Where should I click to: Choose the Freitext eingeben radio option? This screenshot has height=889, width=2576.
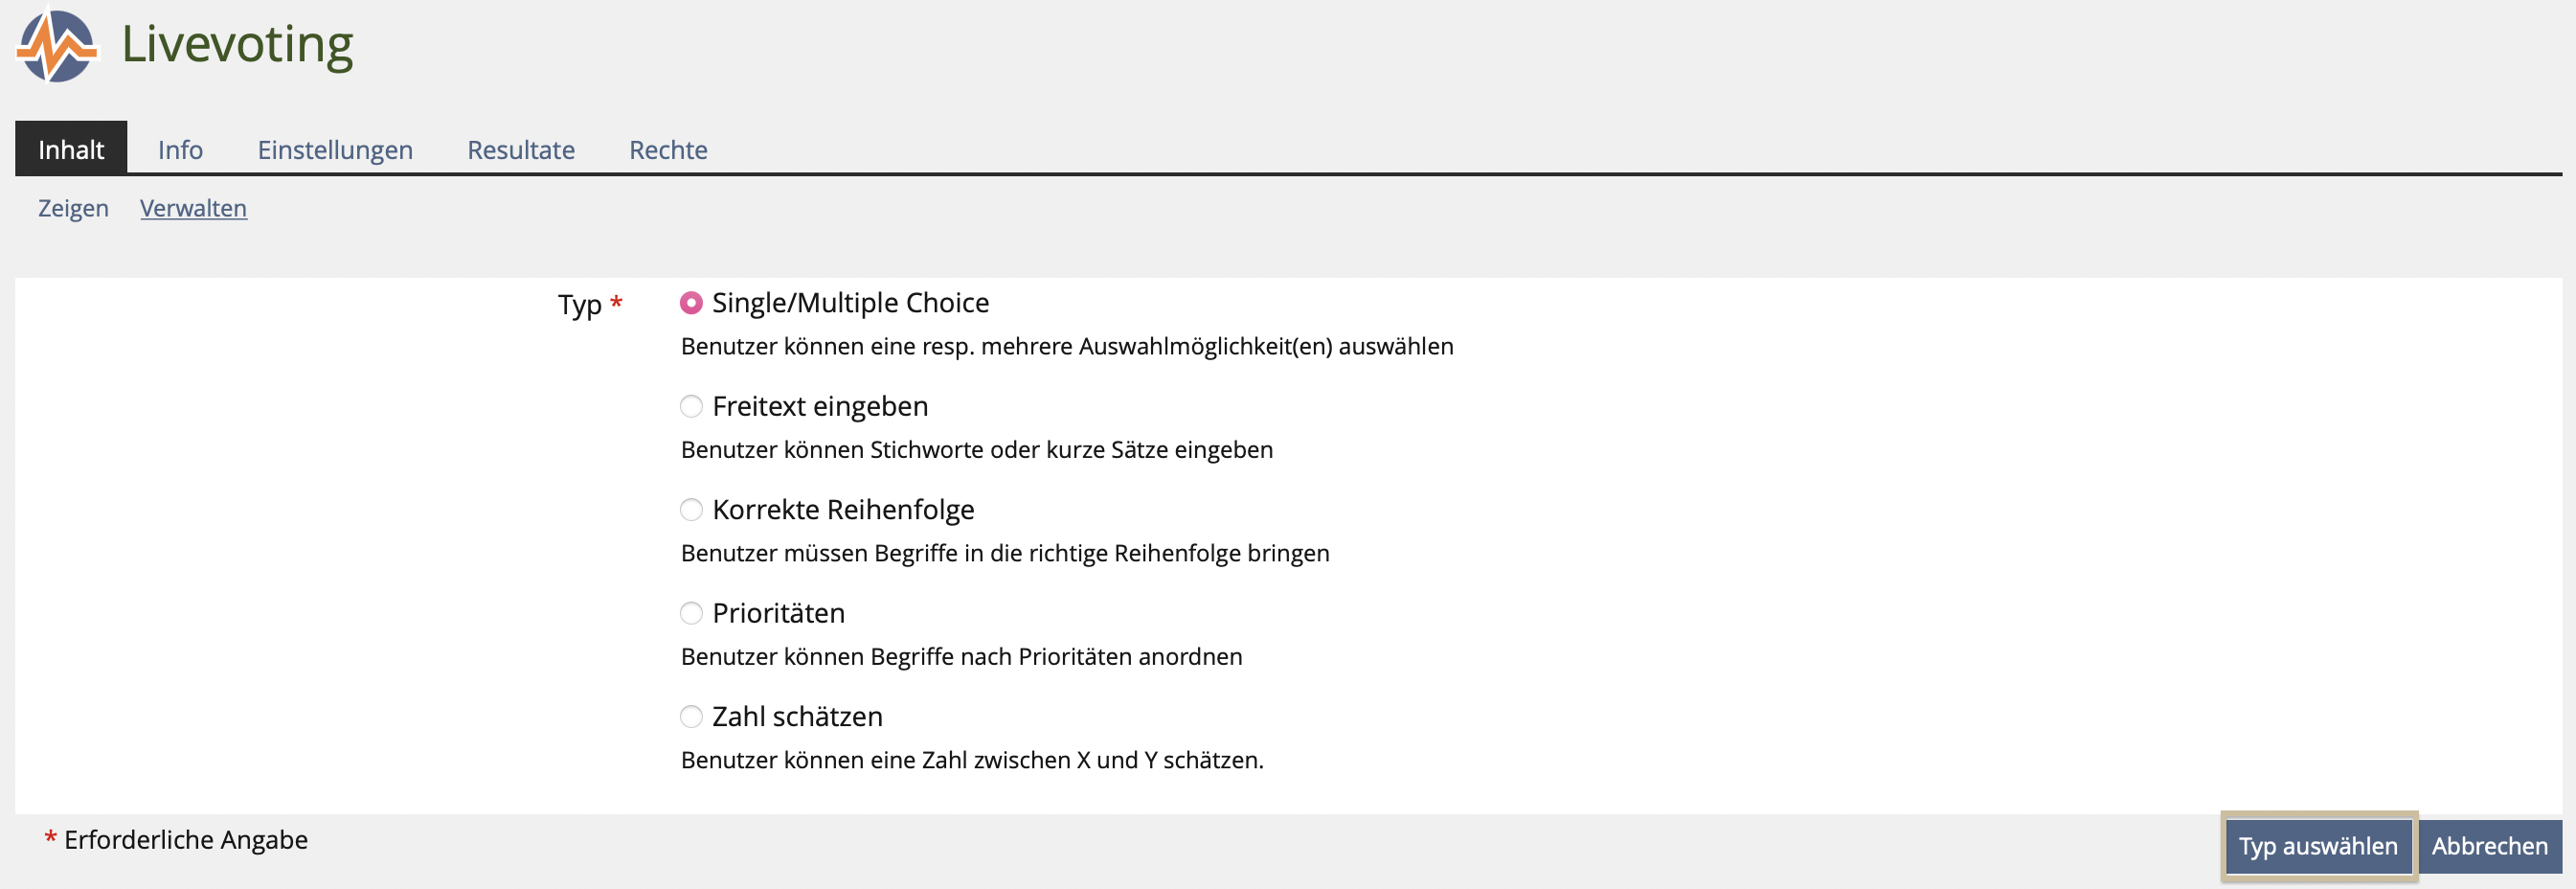pyautogui.click(x=691, y=407)
